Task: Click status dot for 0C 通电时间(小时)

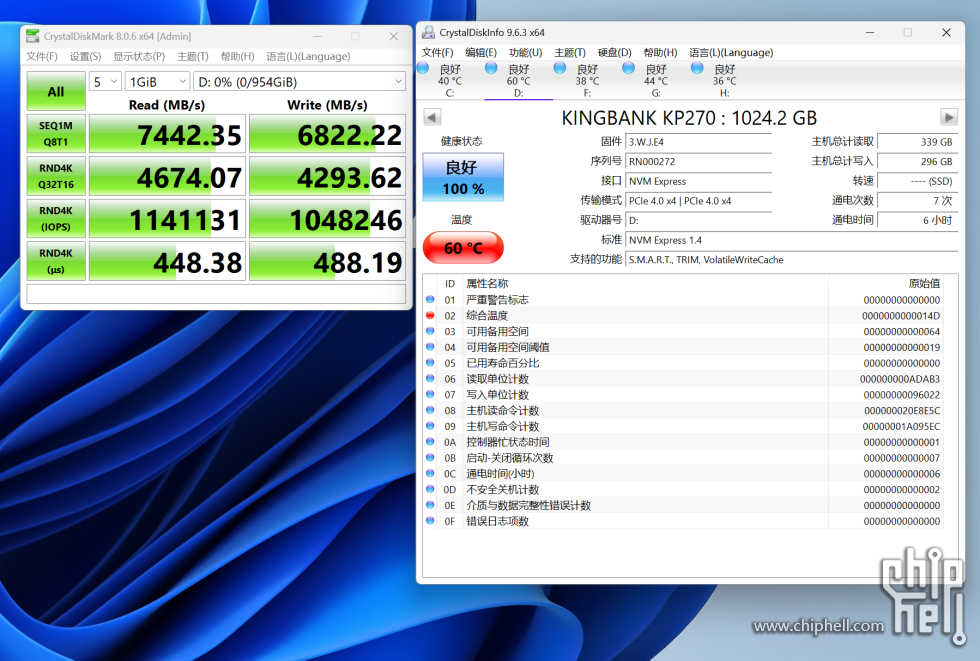Action: tap(430, 474)
